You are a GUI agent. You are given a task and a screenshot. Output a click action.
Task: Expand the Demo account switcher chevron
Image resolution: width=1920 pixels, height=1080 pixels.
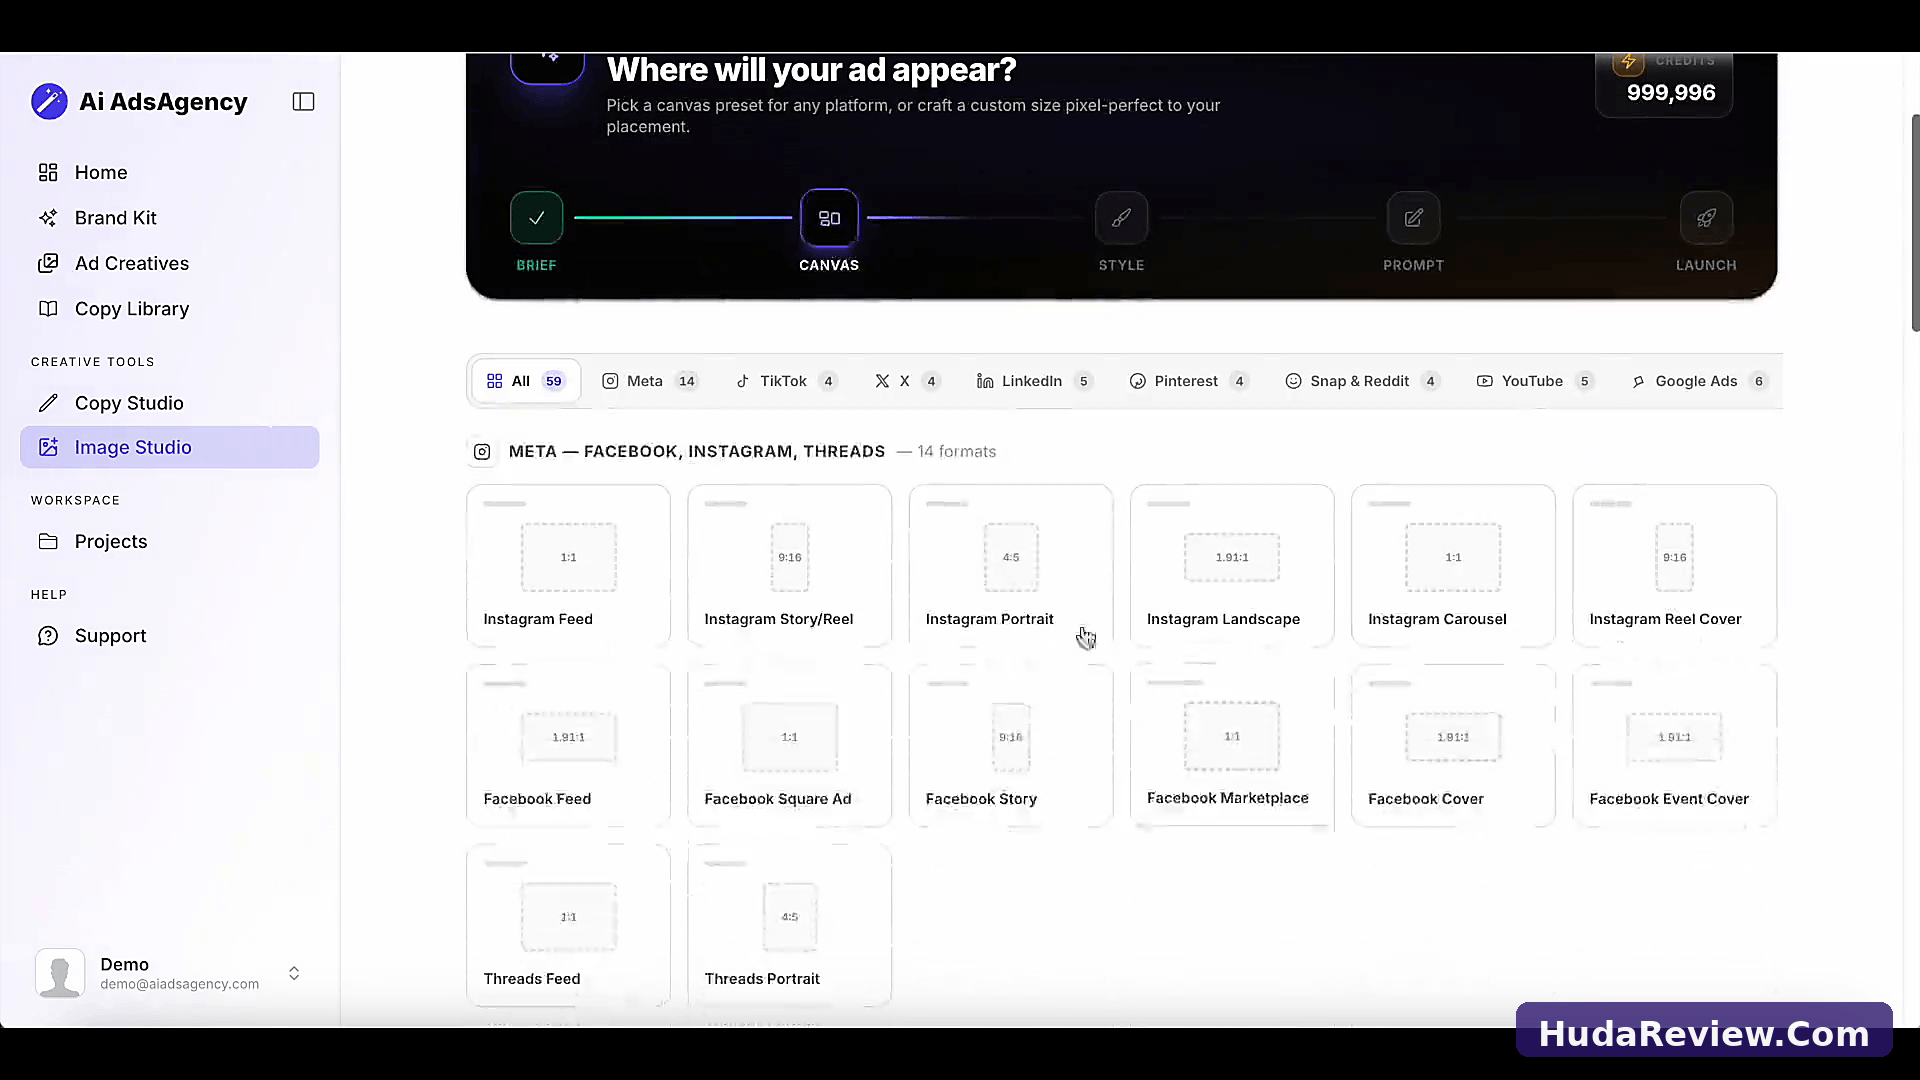coord(294,973)
